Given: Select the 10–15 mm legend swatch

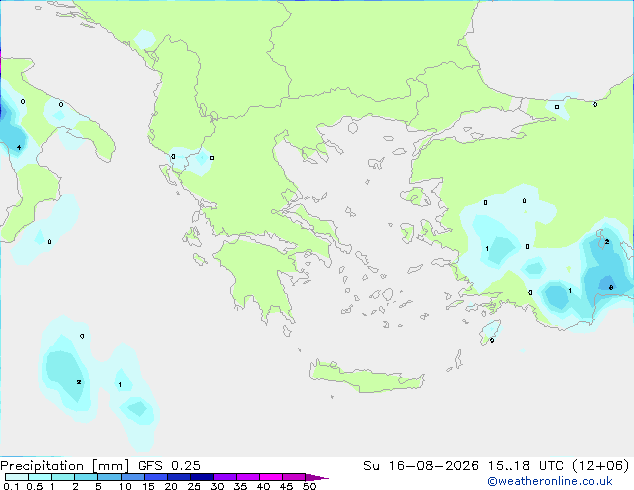Looking at the screenshot, I should (132, 477).
